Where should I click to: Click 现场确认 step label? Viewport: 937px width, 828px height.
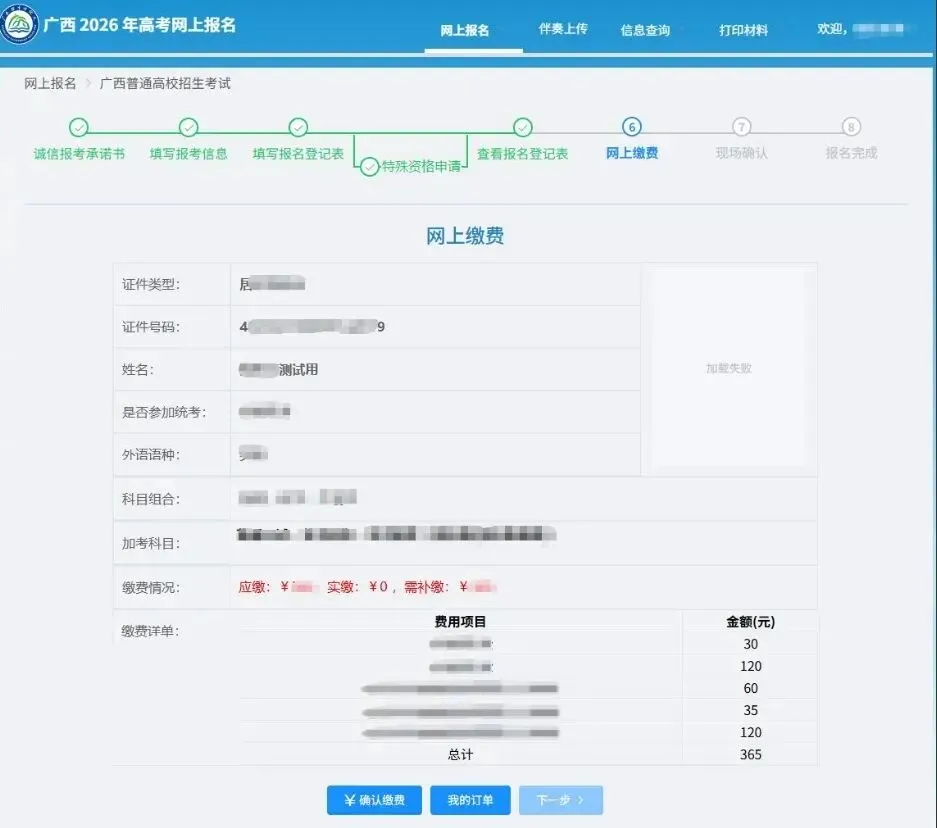(x=742, y=153)
